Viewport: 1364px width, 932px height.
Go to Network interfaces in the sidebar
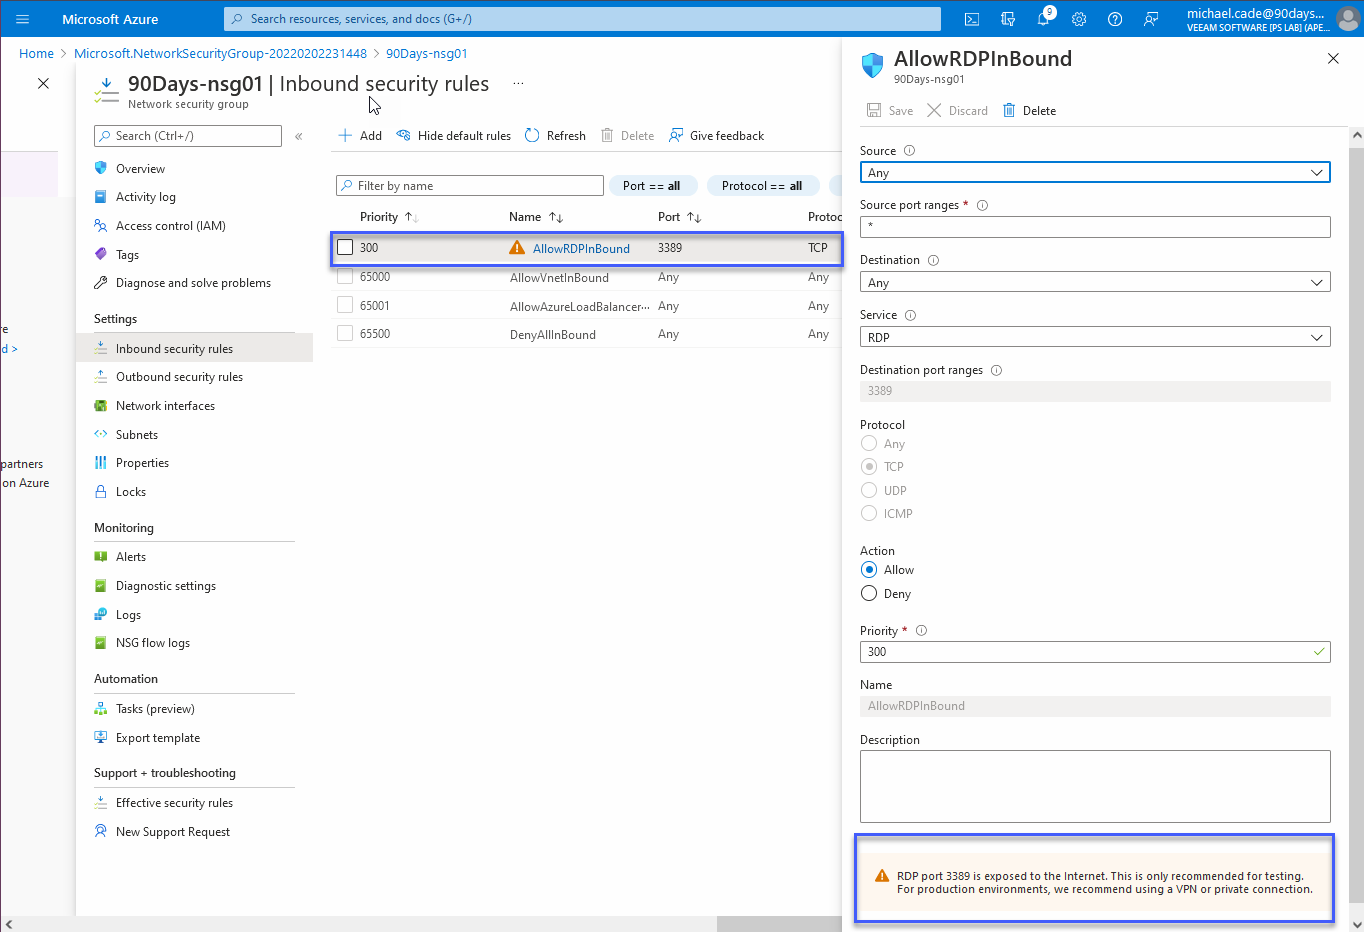[x=165, y=406]
